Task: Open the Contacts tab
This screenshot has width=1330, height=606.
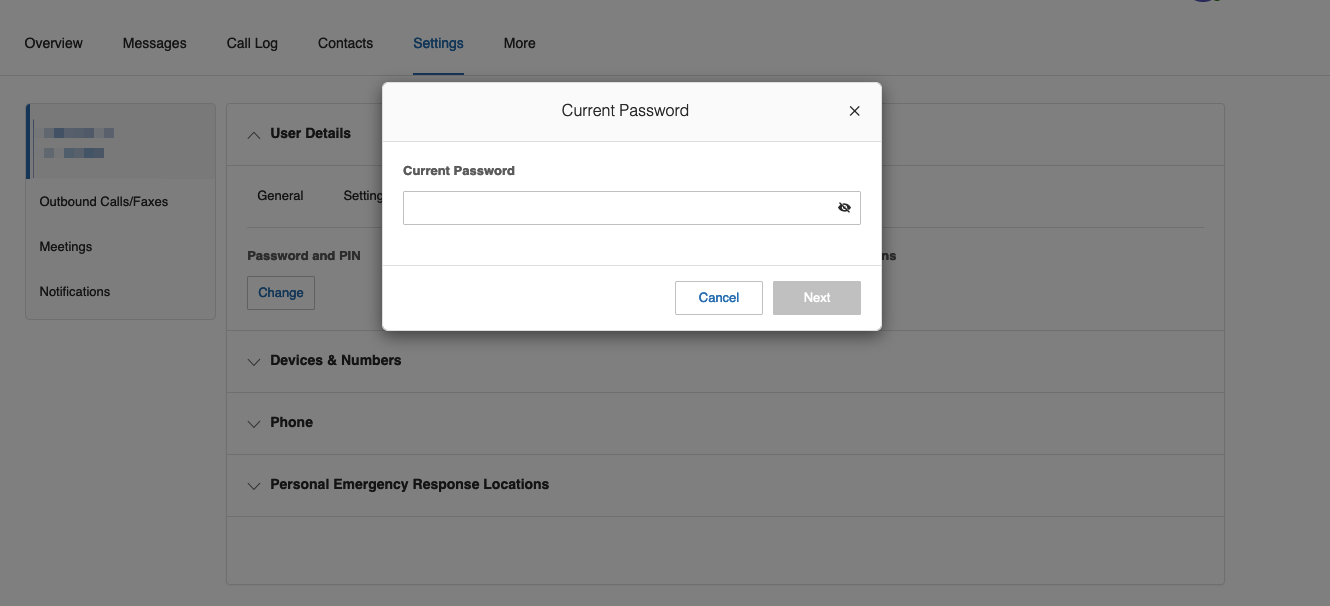Action: pos(345,44)
